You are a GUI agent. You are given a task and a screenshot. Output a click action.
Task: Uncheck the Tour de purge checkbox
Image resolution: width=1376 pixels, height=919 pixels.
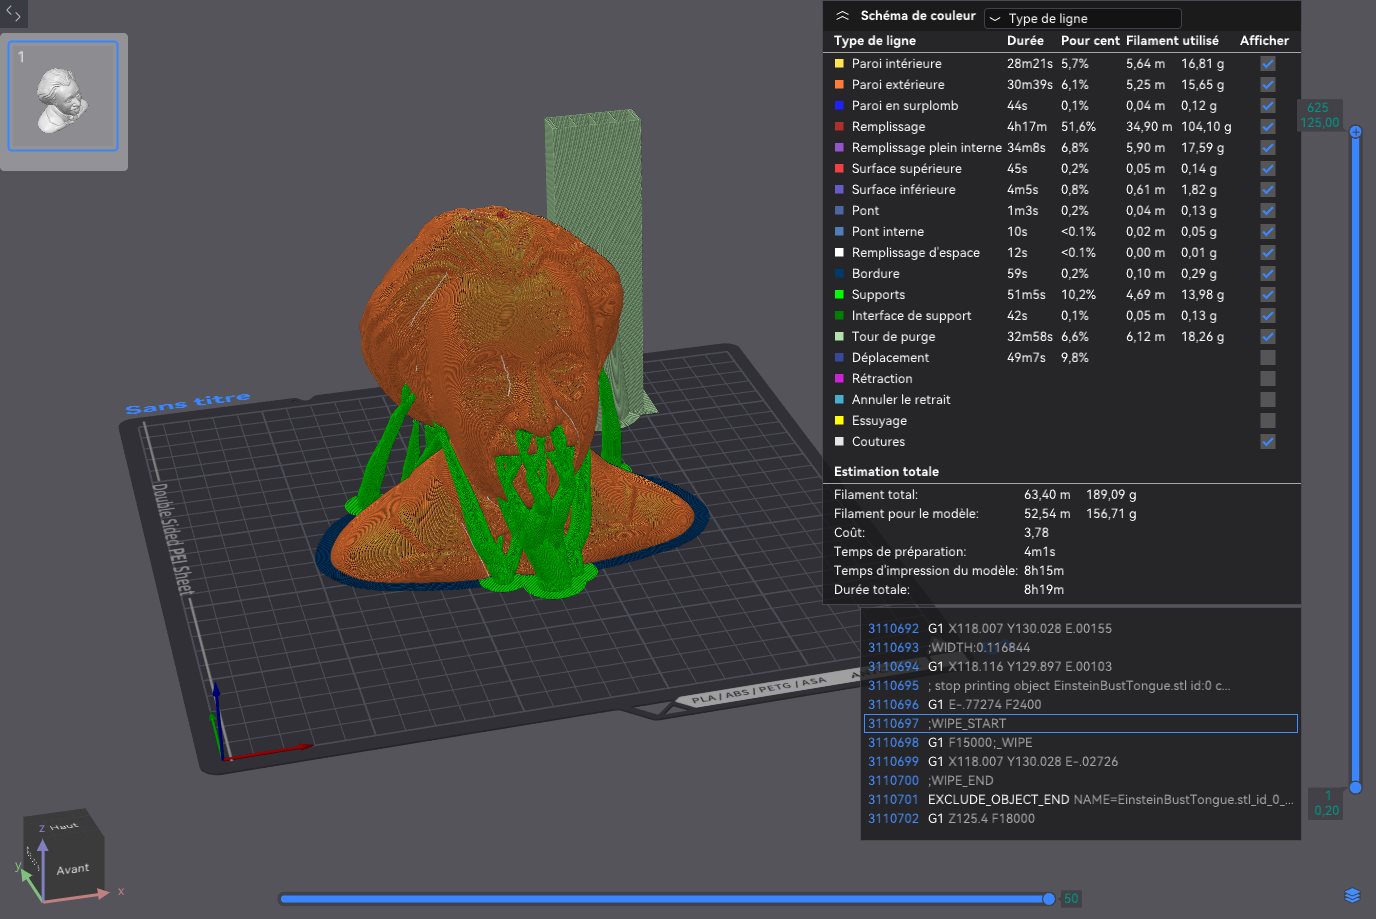[1267, 337]
